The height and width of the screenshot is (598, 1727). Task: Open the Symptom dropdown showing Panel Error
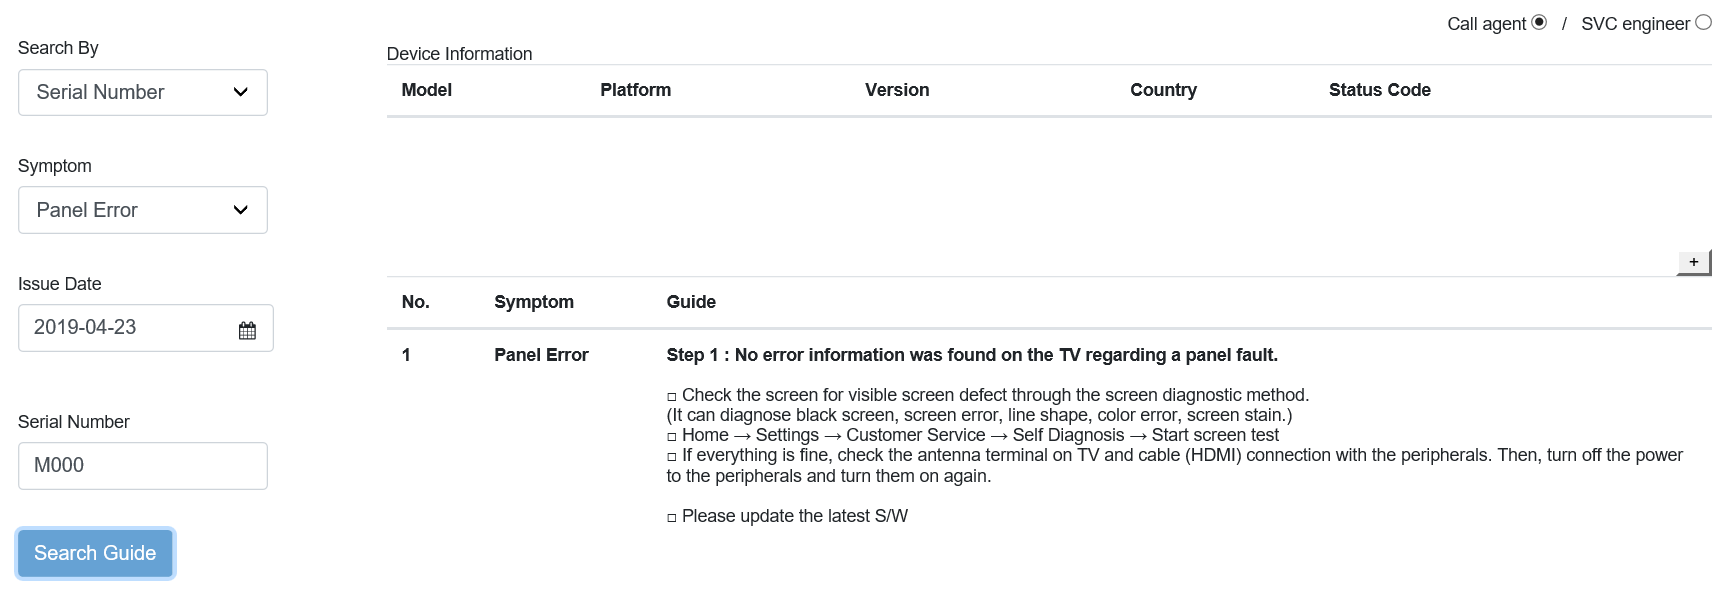point(143,210)
